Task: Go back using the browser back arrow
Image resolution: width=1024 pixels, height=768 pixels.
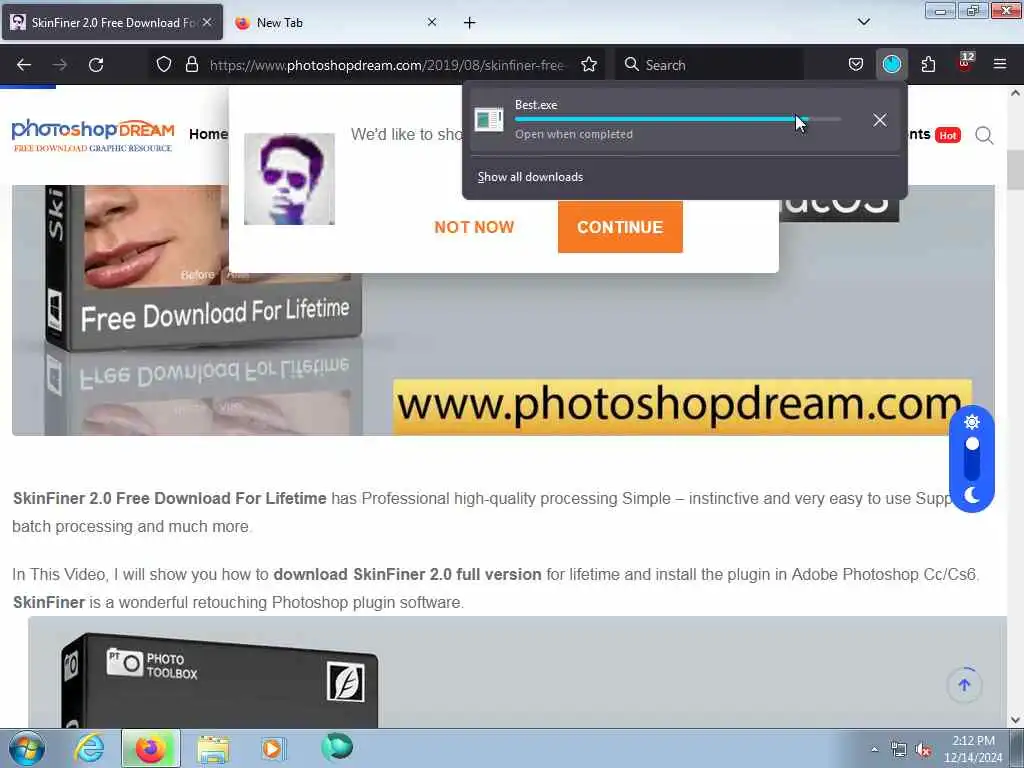Action: pos(24,65)
